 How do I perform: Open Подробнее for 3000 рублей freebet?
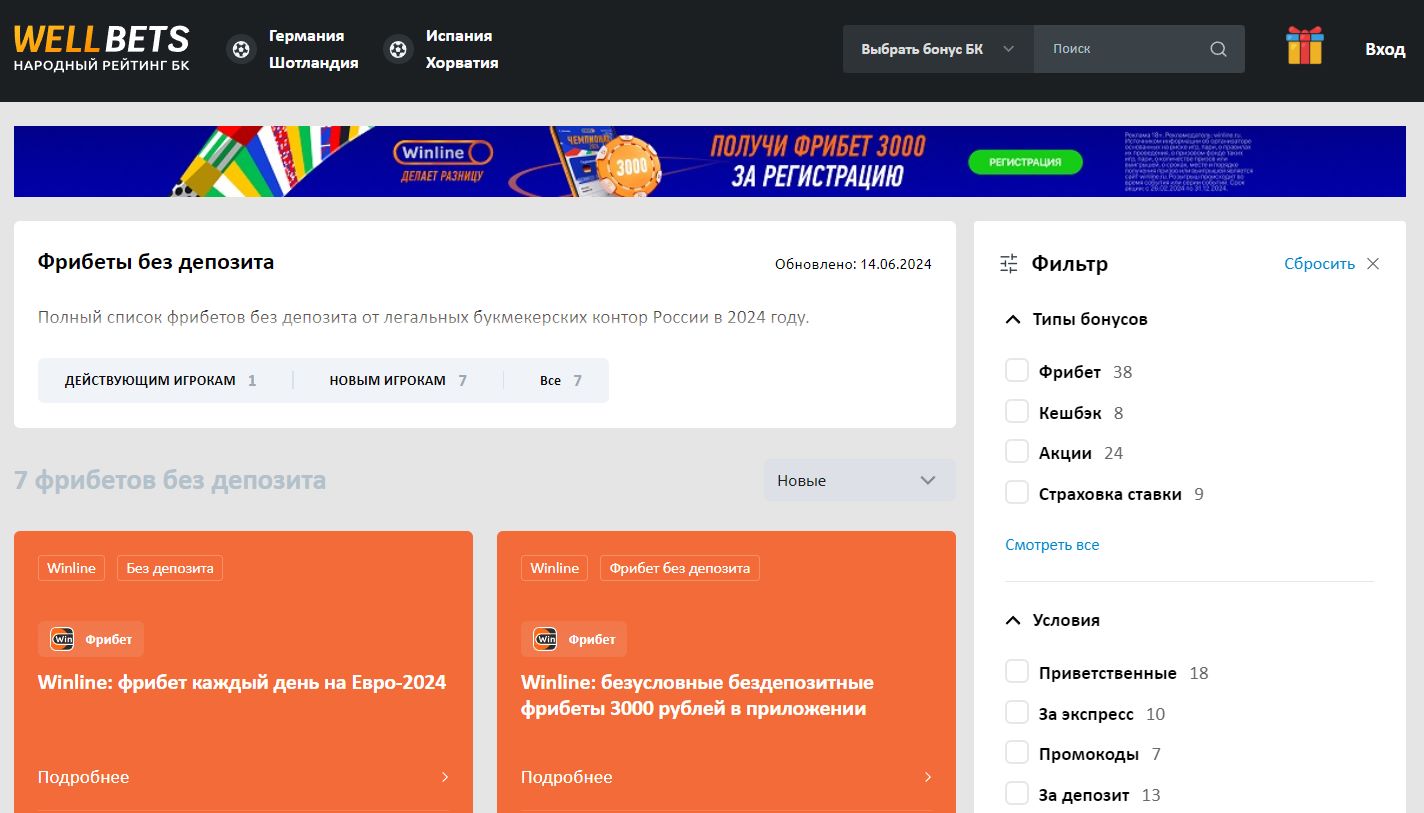[x=726, y=777]
